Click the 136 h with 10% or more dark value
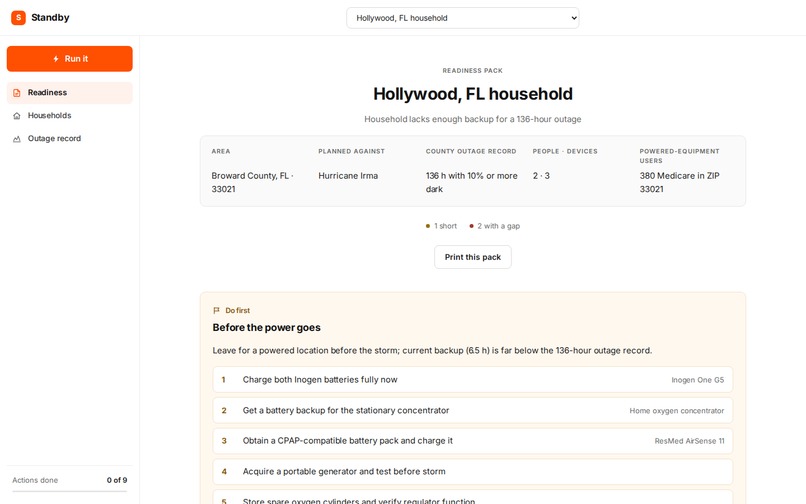 [471, 183]
